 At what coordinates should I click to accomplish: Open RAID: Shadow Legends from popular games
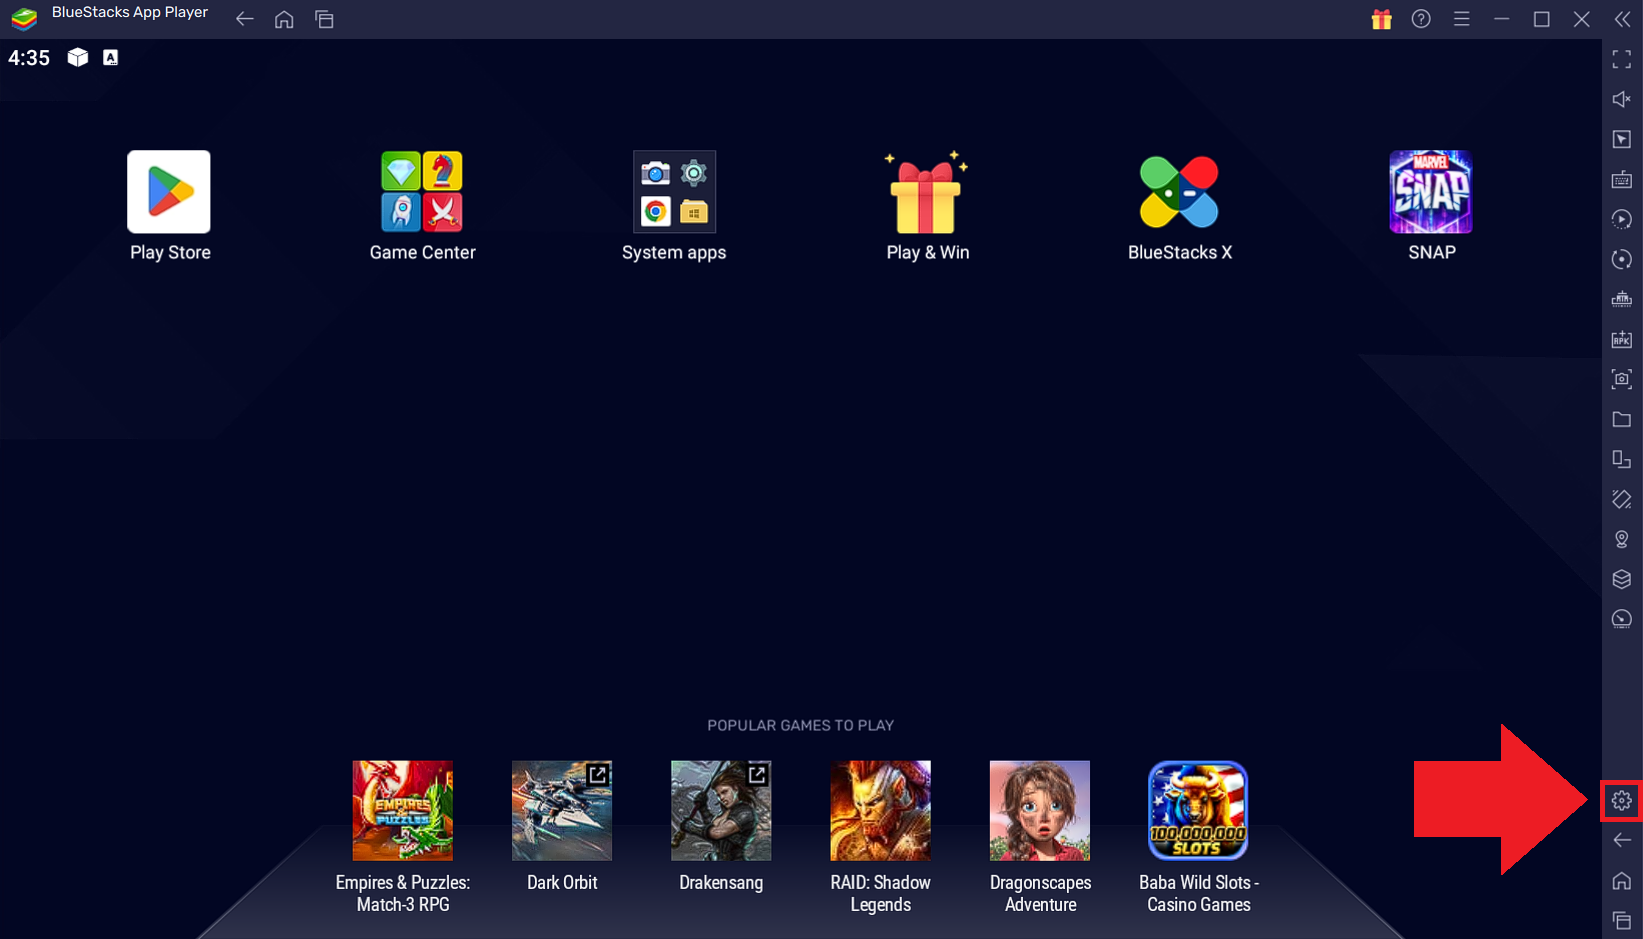pyautogui.click(x=880, y=810)
